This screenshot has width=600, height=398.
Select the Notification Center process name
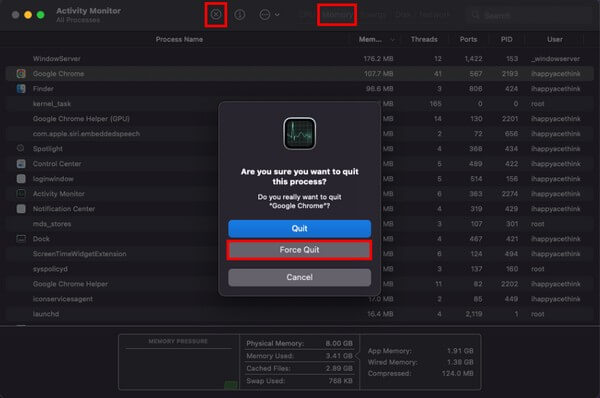(64, 209)
